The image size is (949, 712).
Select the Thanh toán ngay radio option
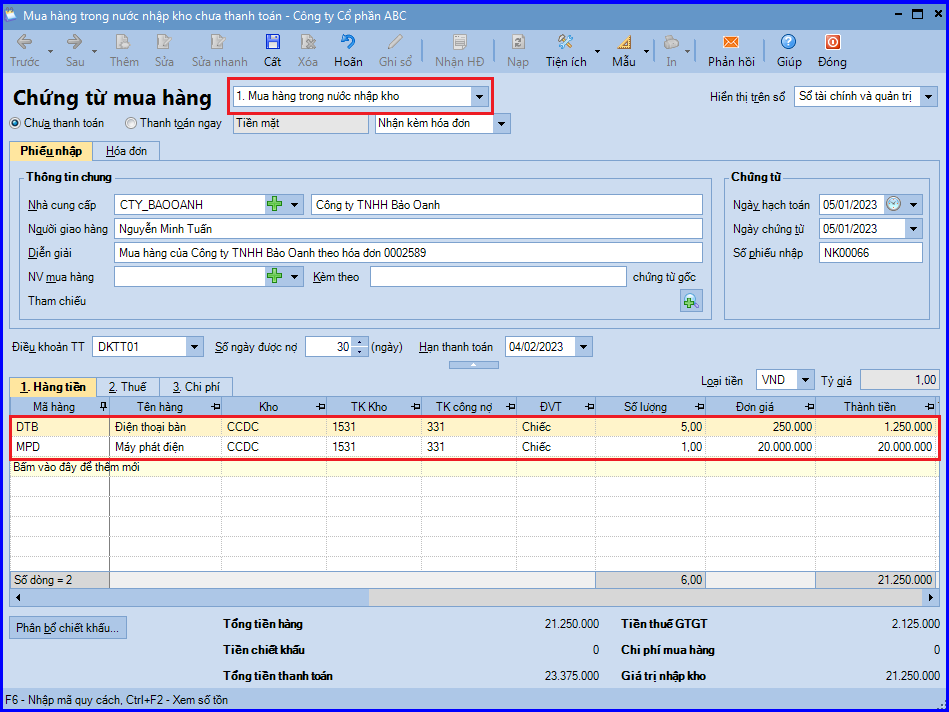pyautogui.click(x=131, y=123)
